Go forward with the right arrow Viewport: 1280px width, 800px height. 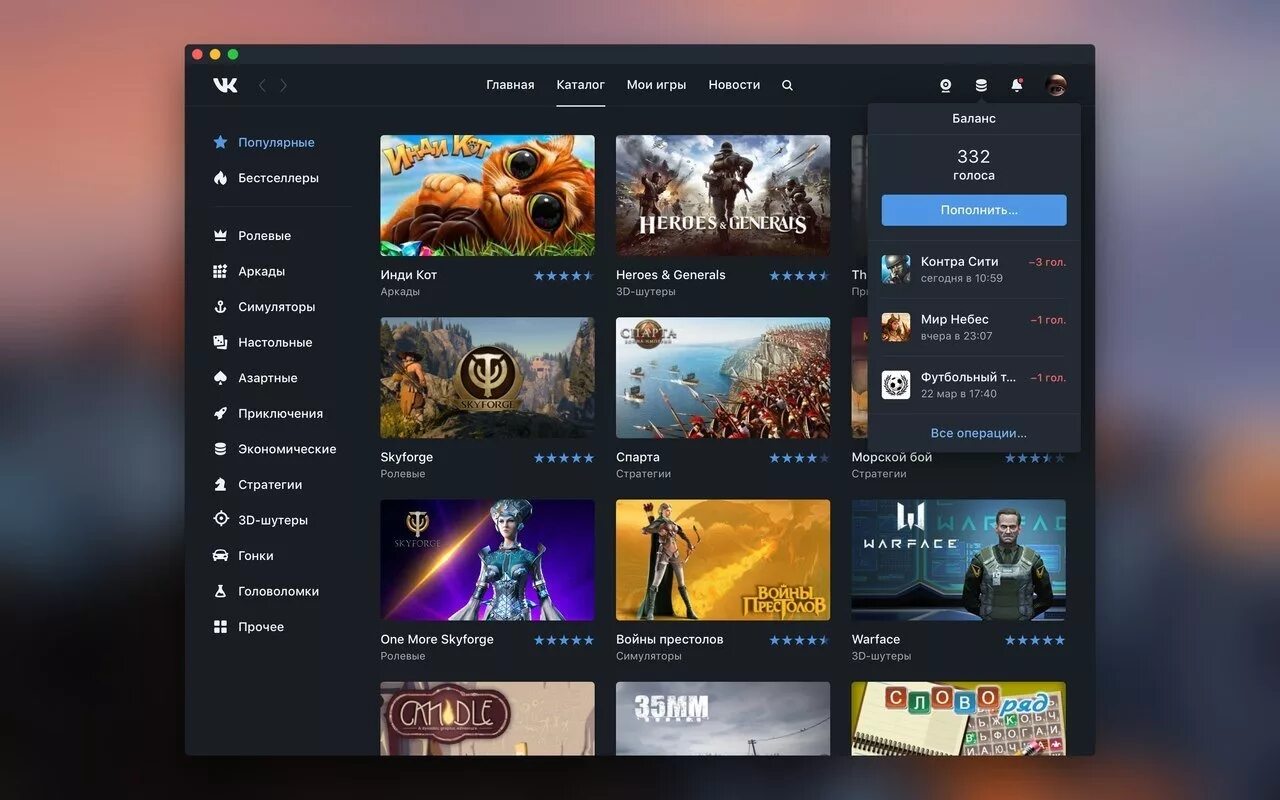pyautogui.click(x=284, y=85)
